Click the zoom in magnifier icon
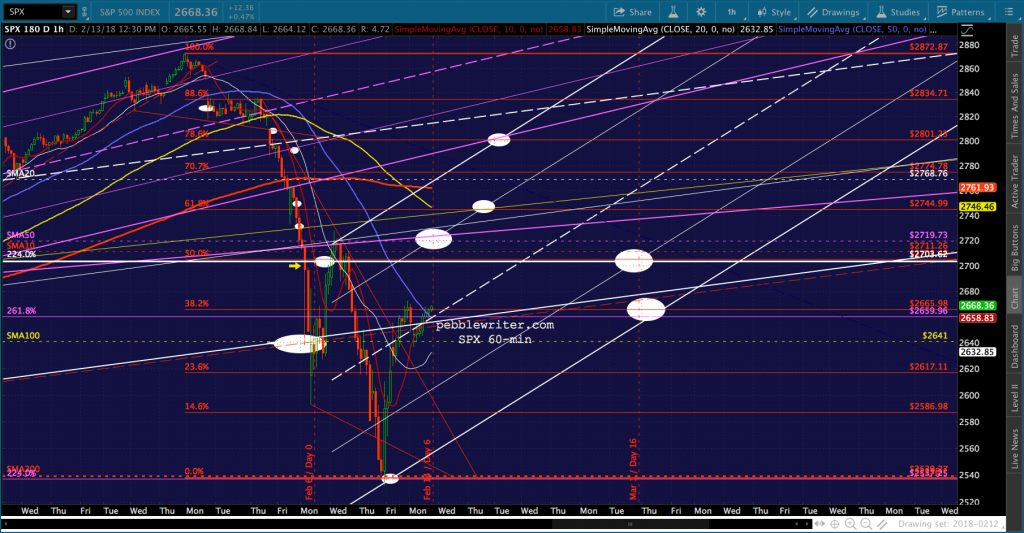The width and height of the screenshot is (1024, 533). coord(850,524)
